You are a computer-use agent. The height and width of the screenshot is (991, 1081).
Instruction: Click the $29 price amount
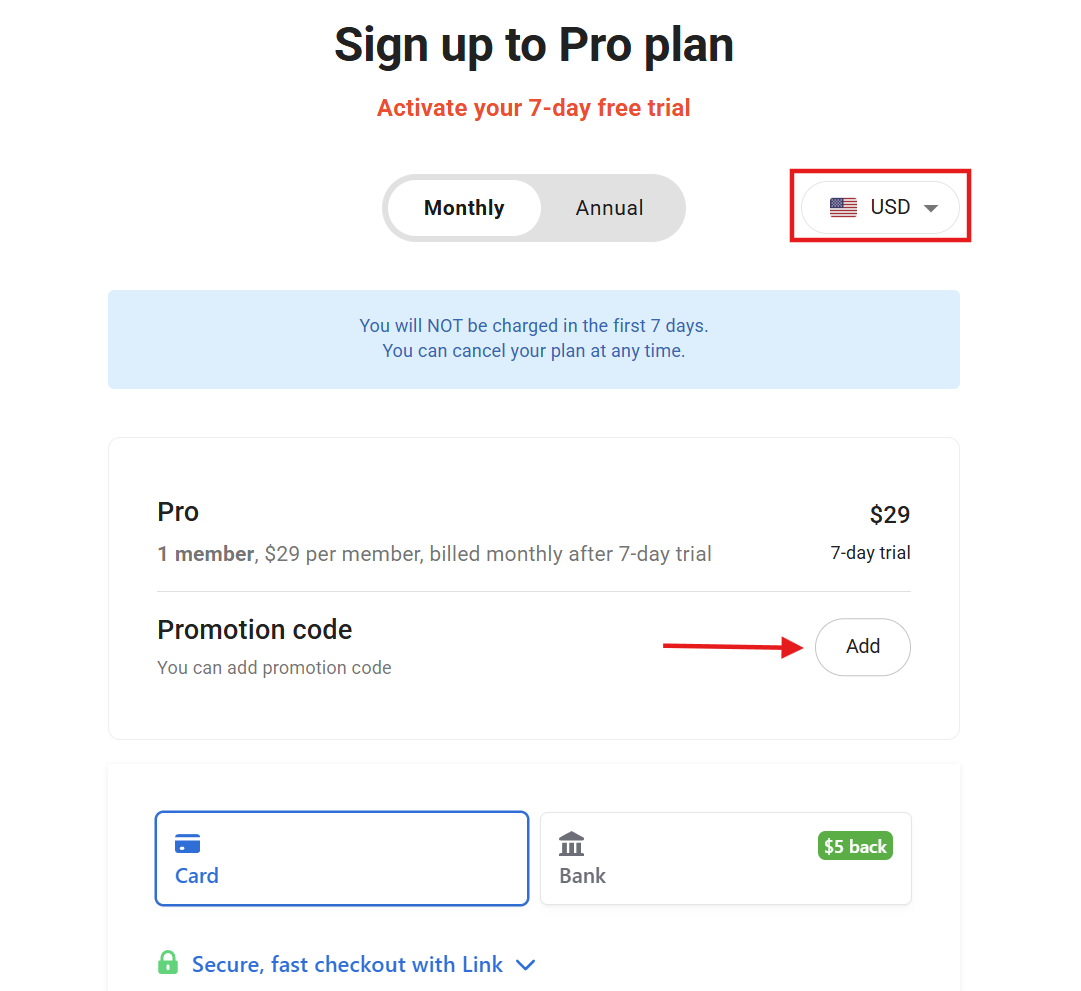(889, 515)
